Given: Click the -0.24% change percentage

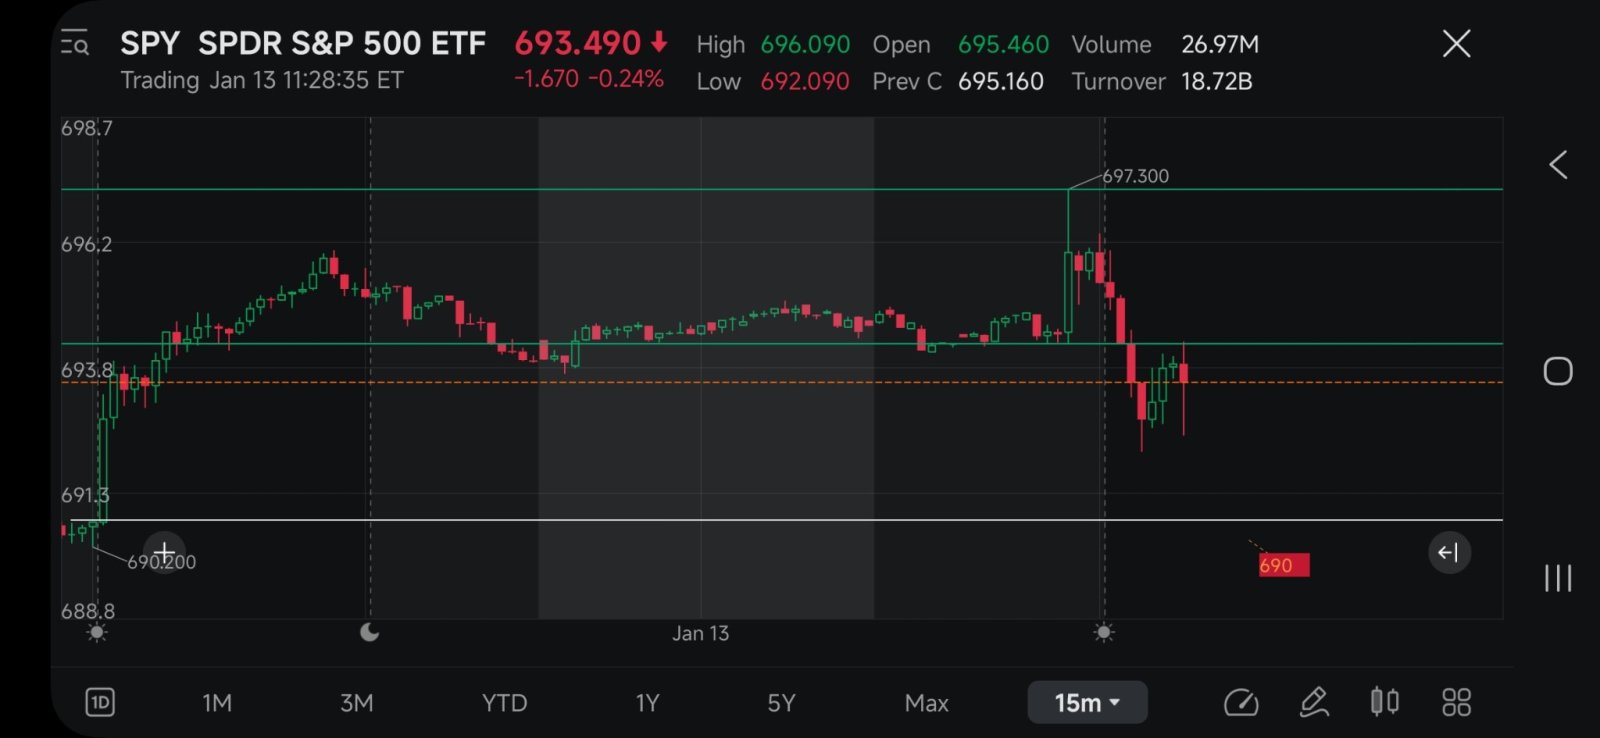Looking at the screenshot, I should tap(626, 79).
